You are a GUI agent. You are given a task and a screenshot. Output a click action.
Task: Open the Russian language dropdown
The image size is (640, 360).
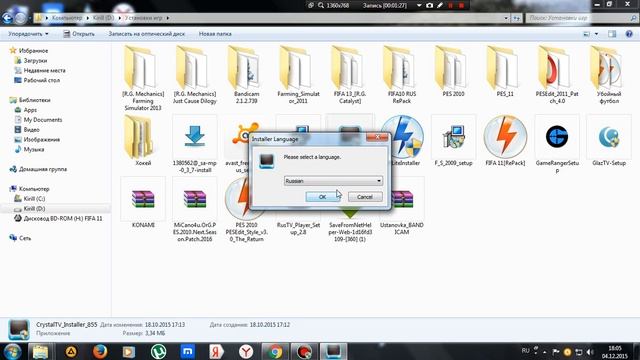point(333,180)
